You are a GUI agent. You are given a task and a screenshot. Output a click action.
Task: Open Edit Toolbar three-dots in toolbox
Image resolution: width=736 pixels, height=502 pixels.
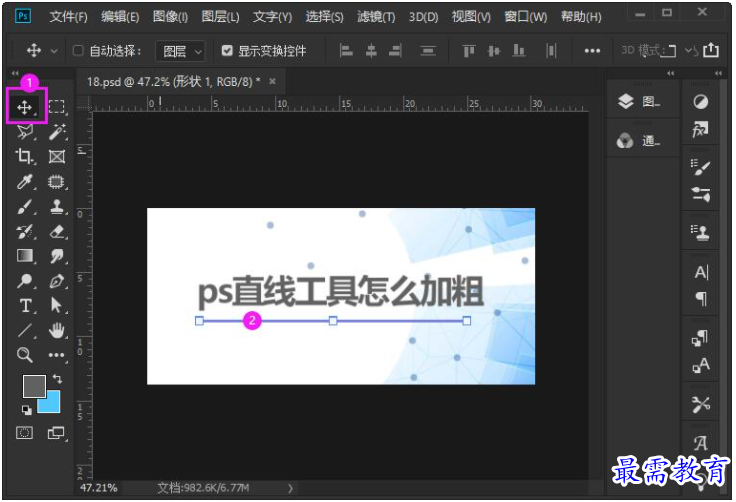57,355
